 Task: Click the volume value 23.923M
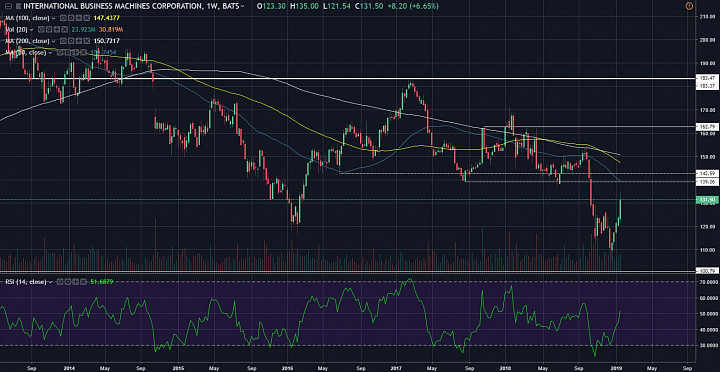[x=84, y=29]
